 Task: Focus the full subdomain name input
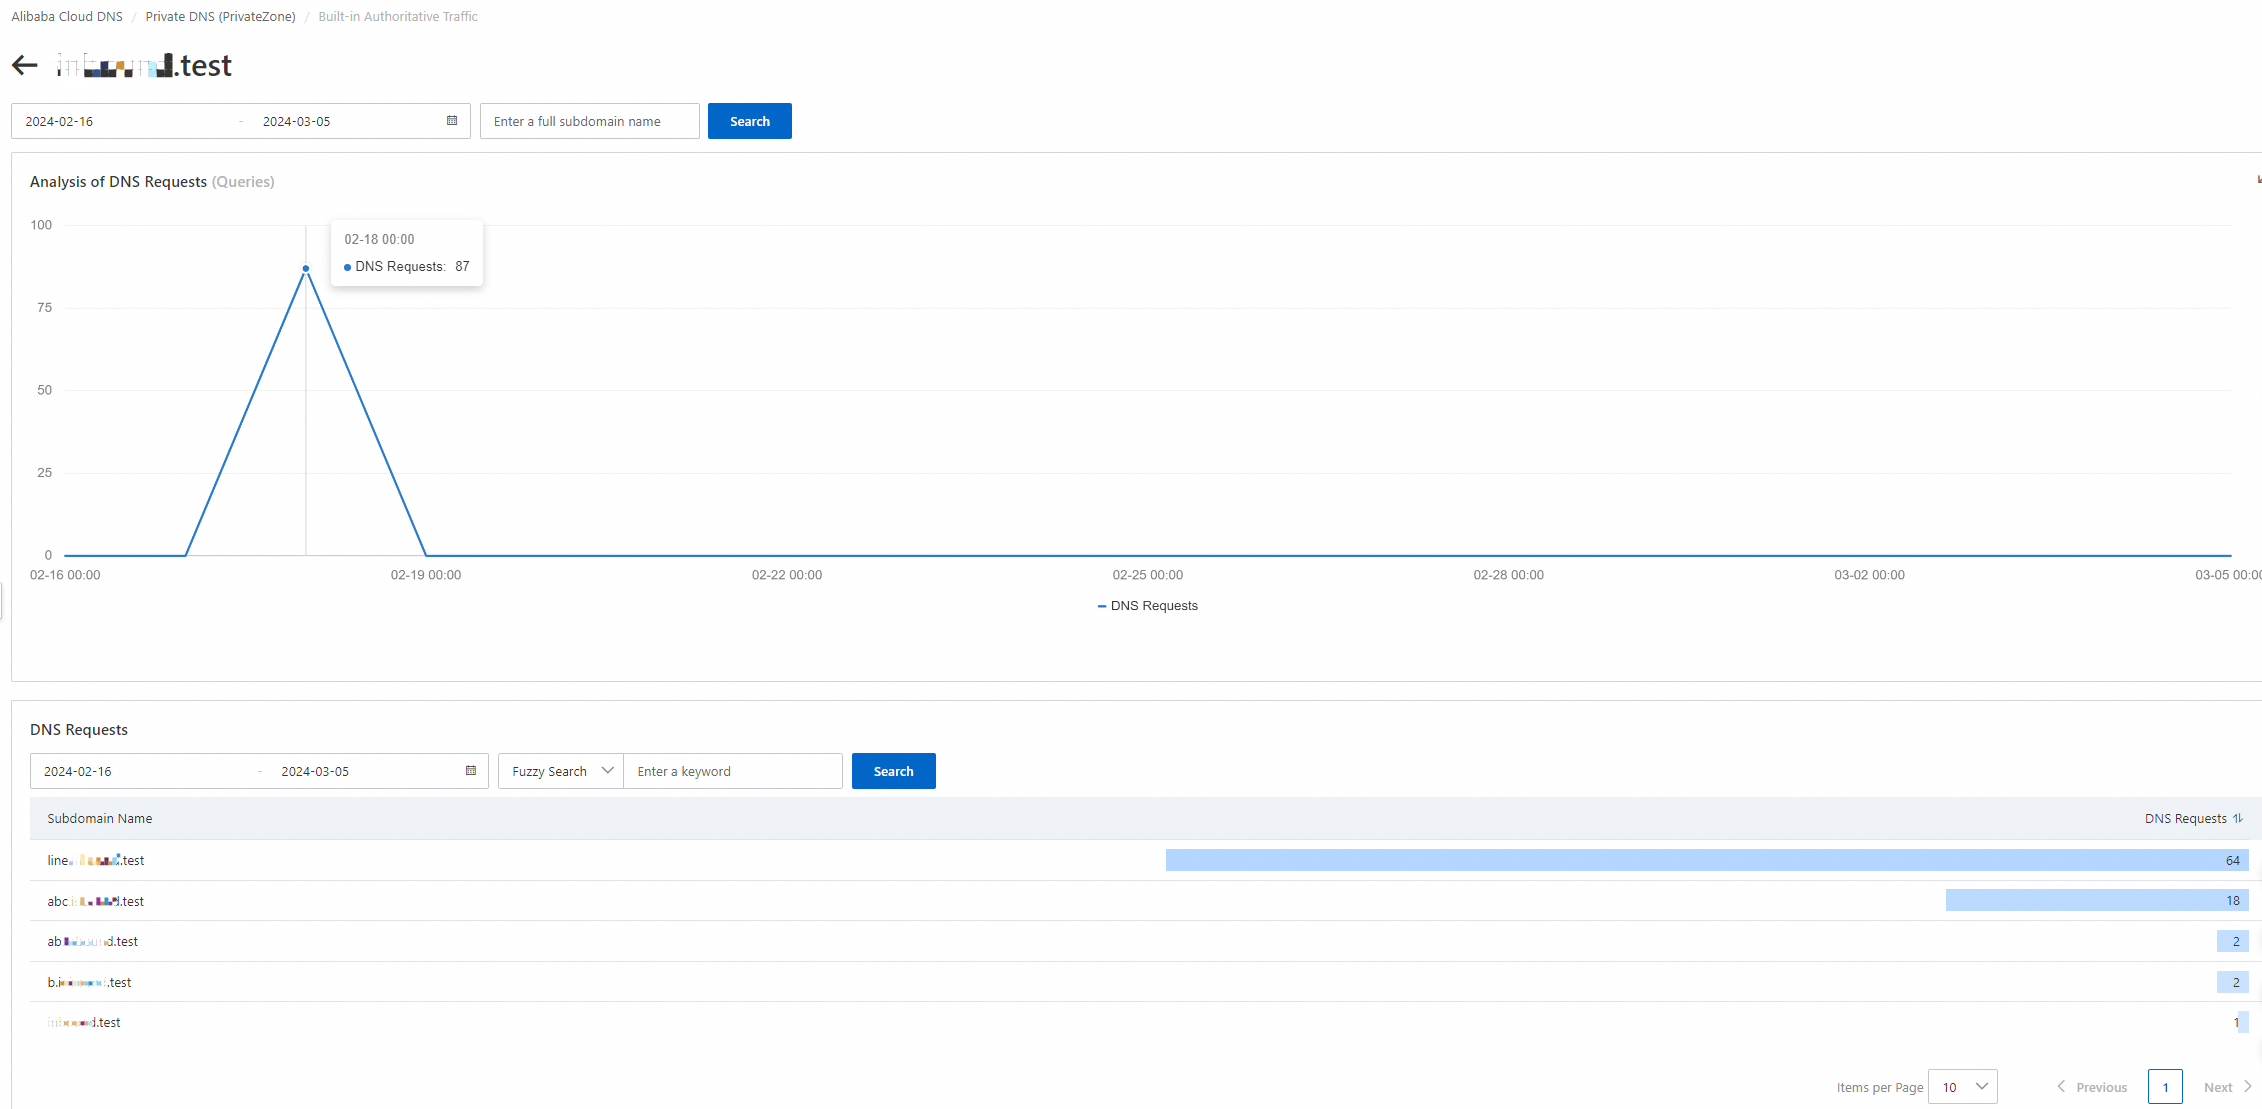(x=589, y=121)
